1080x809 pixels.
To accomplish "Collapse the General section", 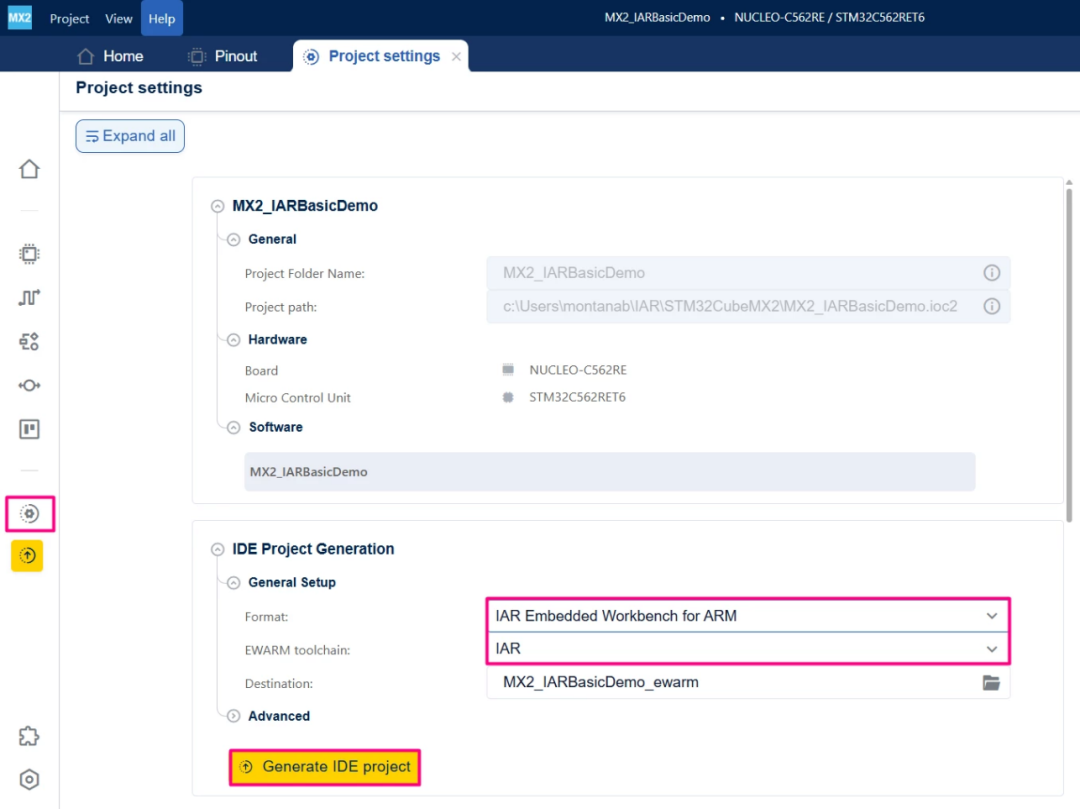I will click(x=233, y=240).
